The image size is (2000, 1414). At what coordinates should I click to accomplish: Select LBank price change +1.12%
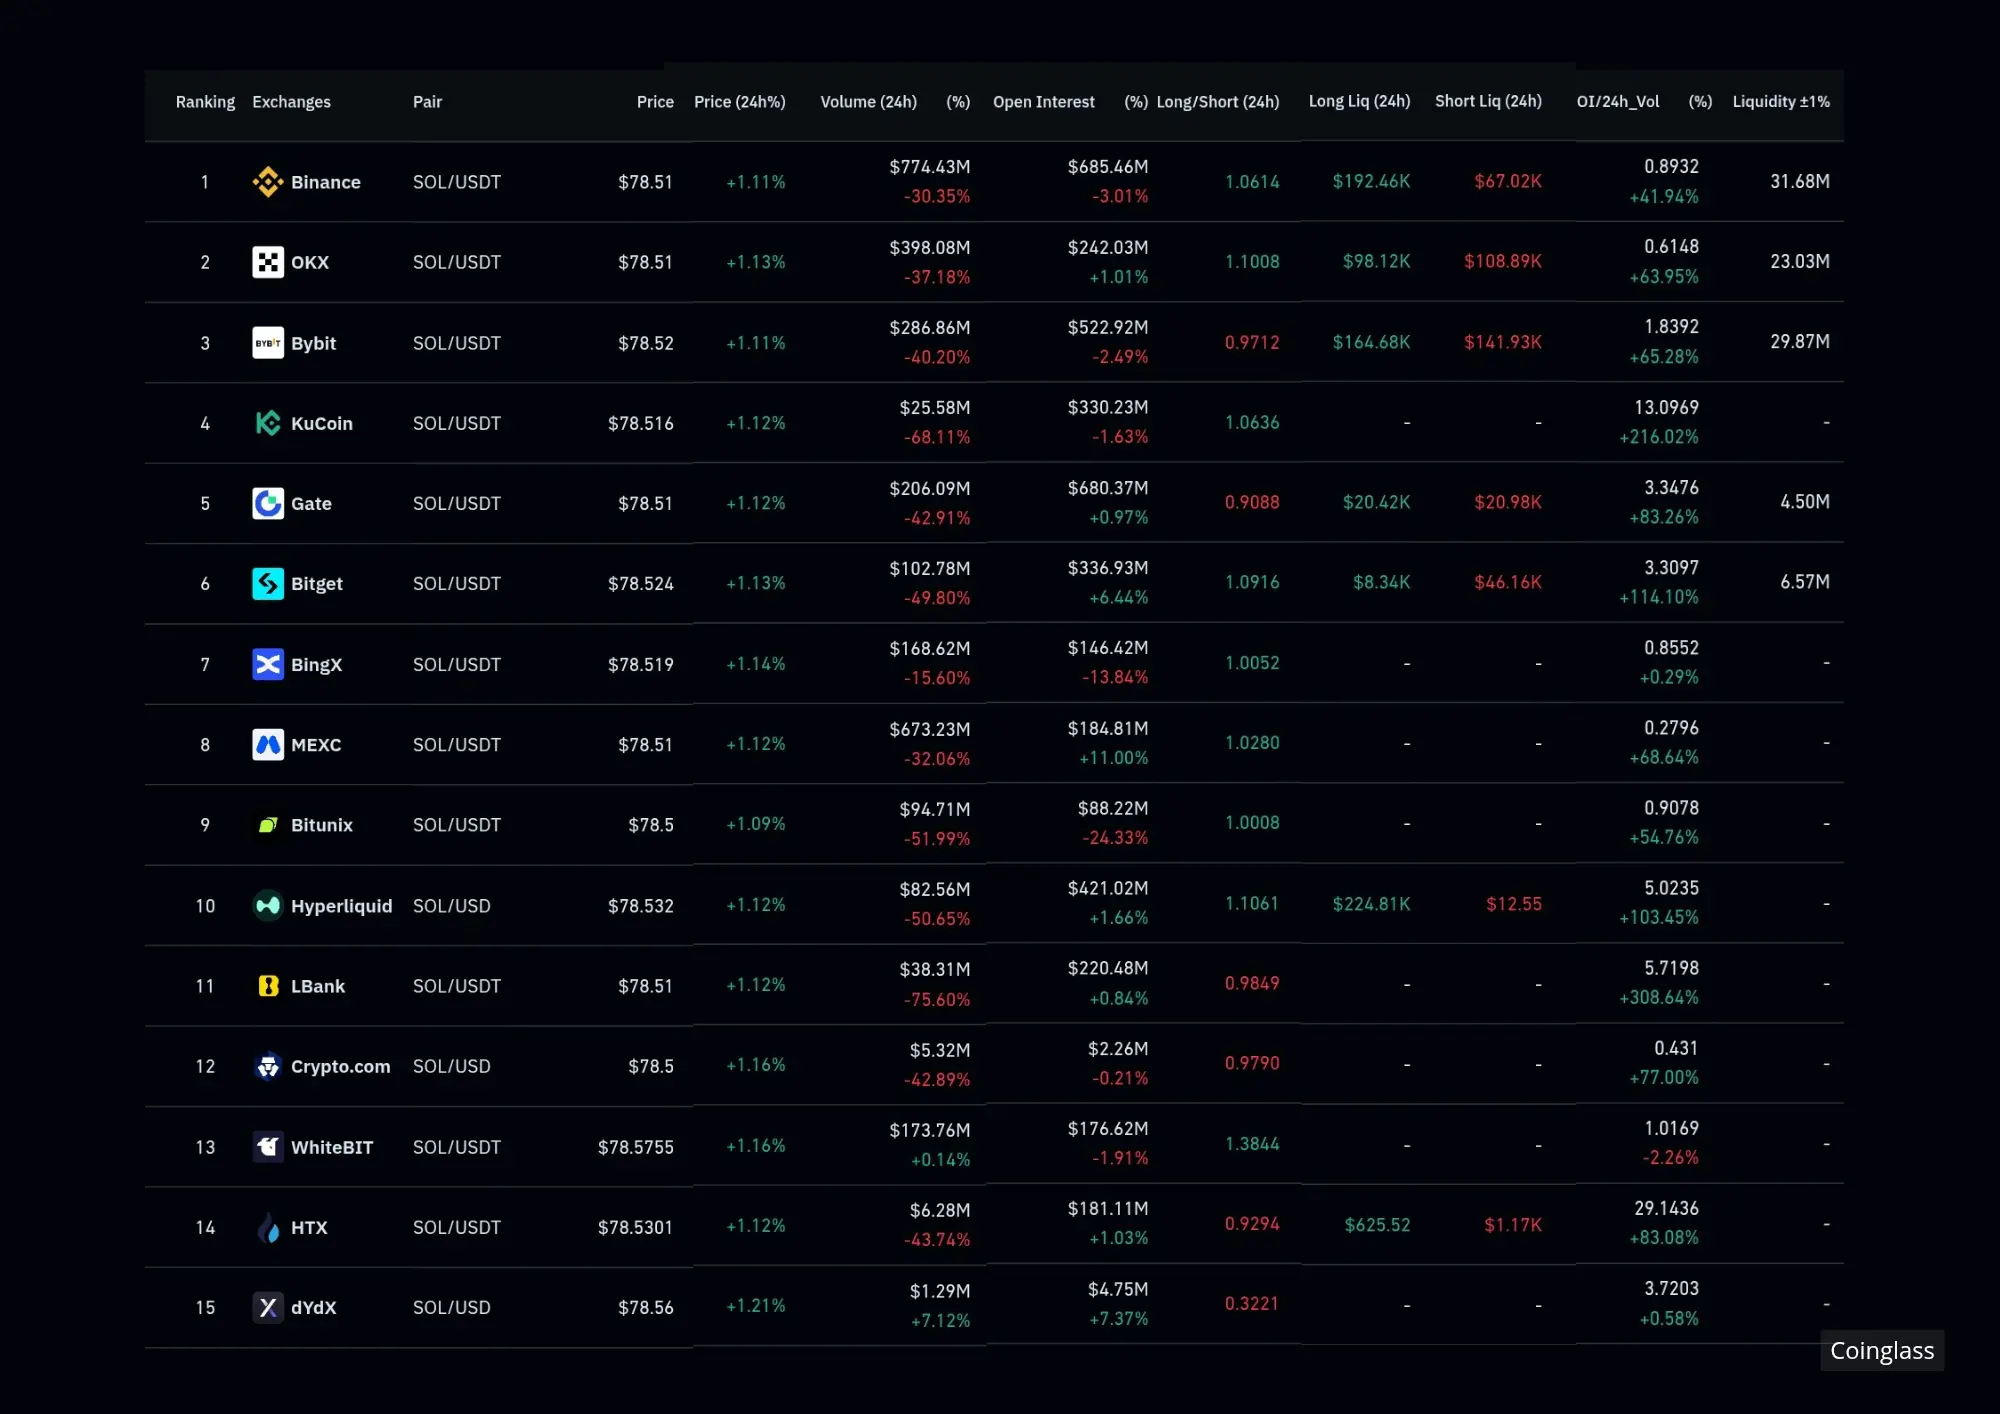(x=756, y=985)
